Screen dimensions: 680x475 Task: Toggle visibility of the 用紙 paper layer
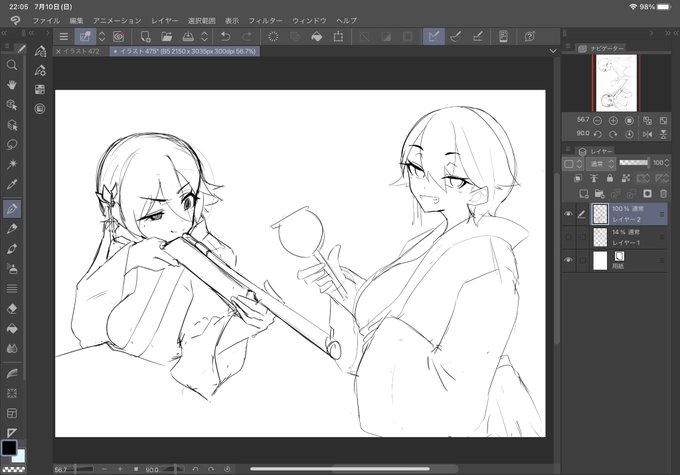point(568,260)
